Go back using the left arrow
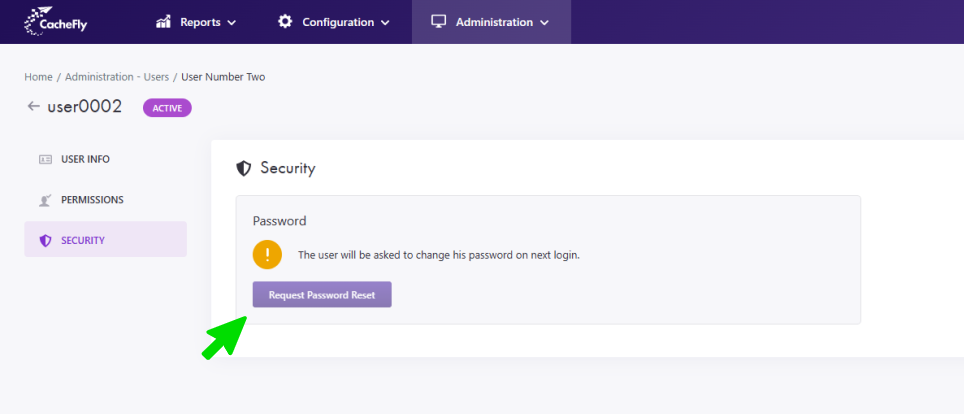964x414 pixels. click(x=34, y=106)
